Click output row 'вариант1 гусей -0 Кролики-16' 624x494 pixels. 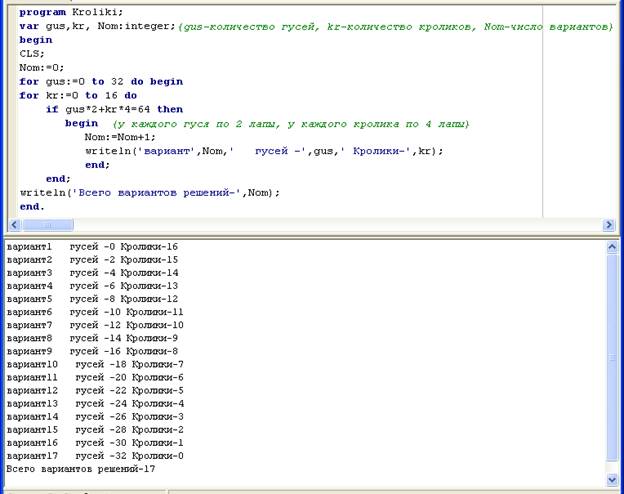[x=92, y=247]
